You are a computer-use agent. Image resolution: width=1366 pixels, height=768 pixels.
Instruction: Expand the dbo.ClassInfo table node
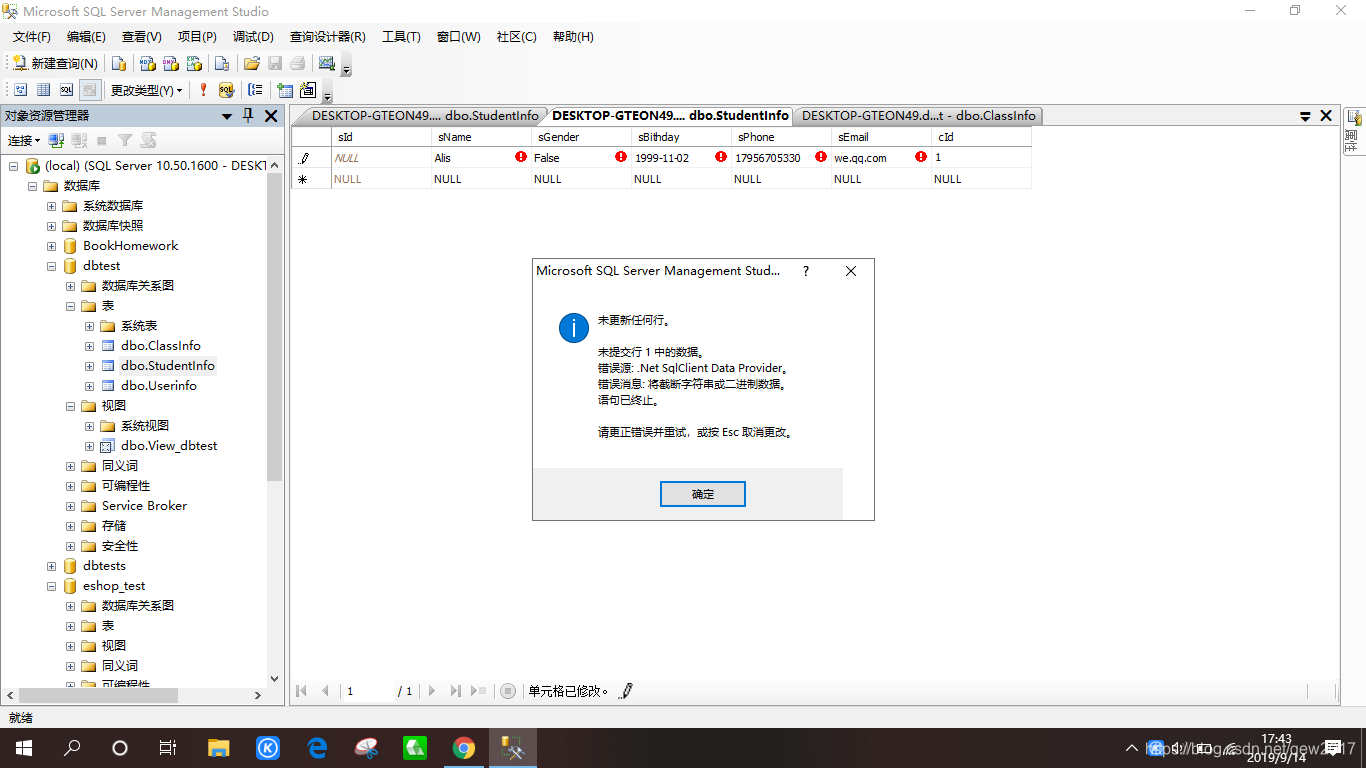[90, 346]
